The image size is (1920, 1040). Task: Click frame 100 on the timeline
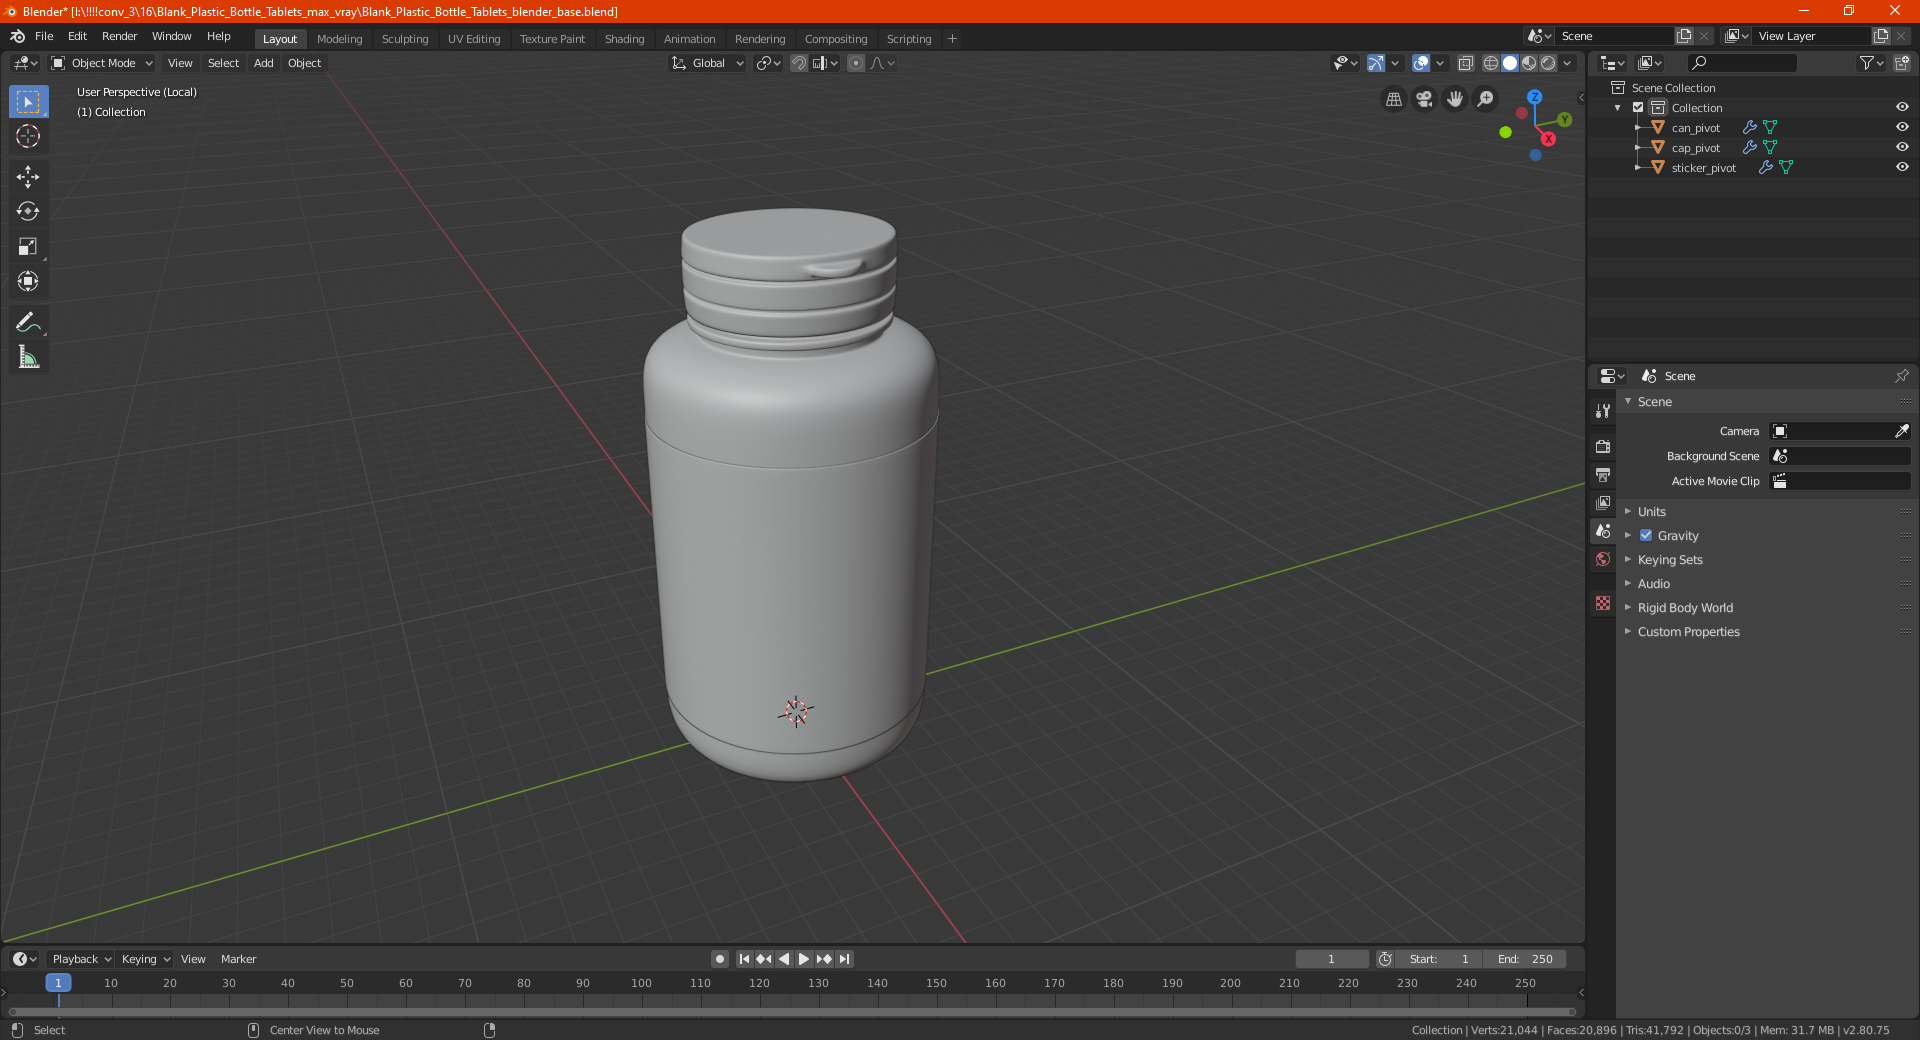pyautogui.click(x=641, y=983)
